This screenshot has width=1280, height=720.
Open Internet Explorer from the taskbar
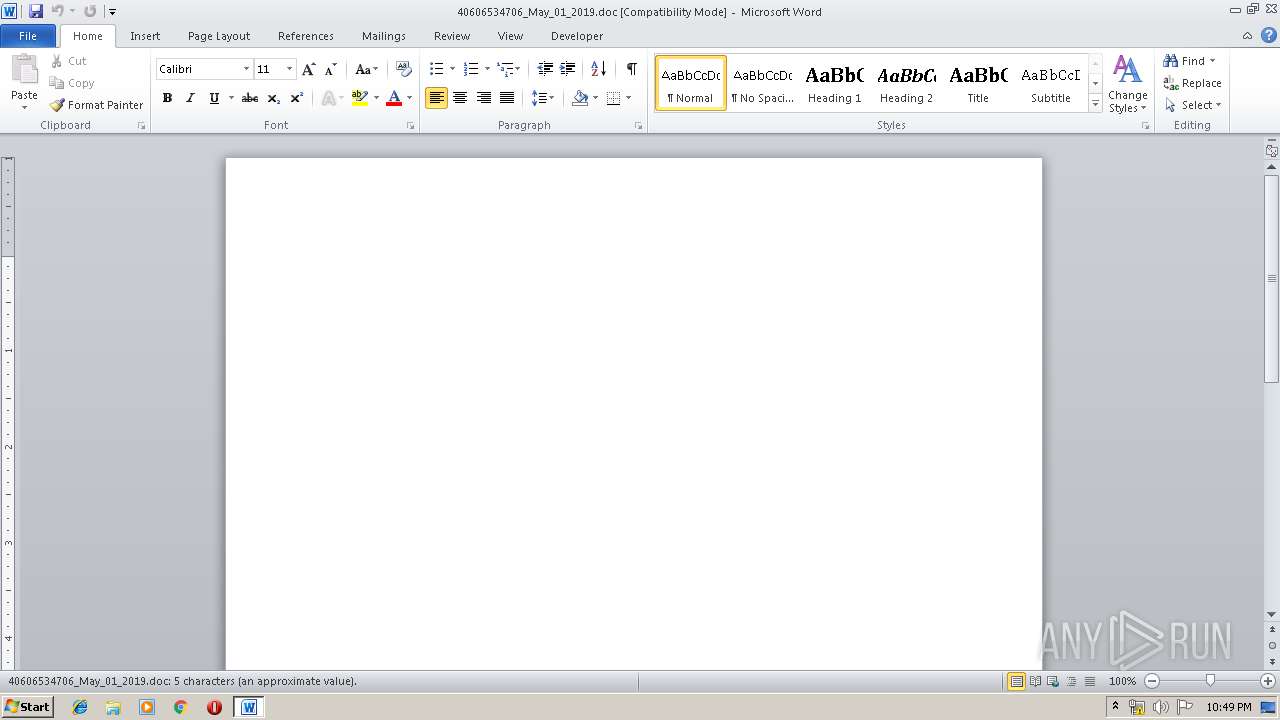[x=80, y=707]
